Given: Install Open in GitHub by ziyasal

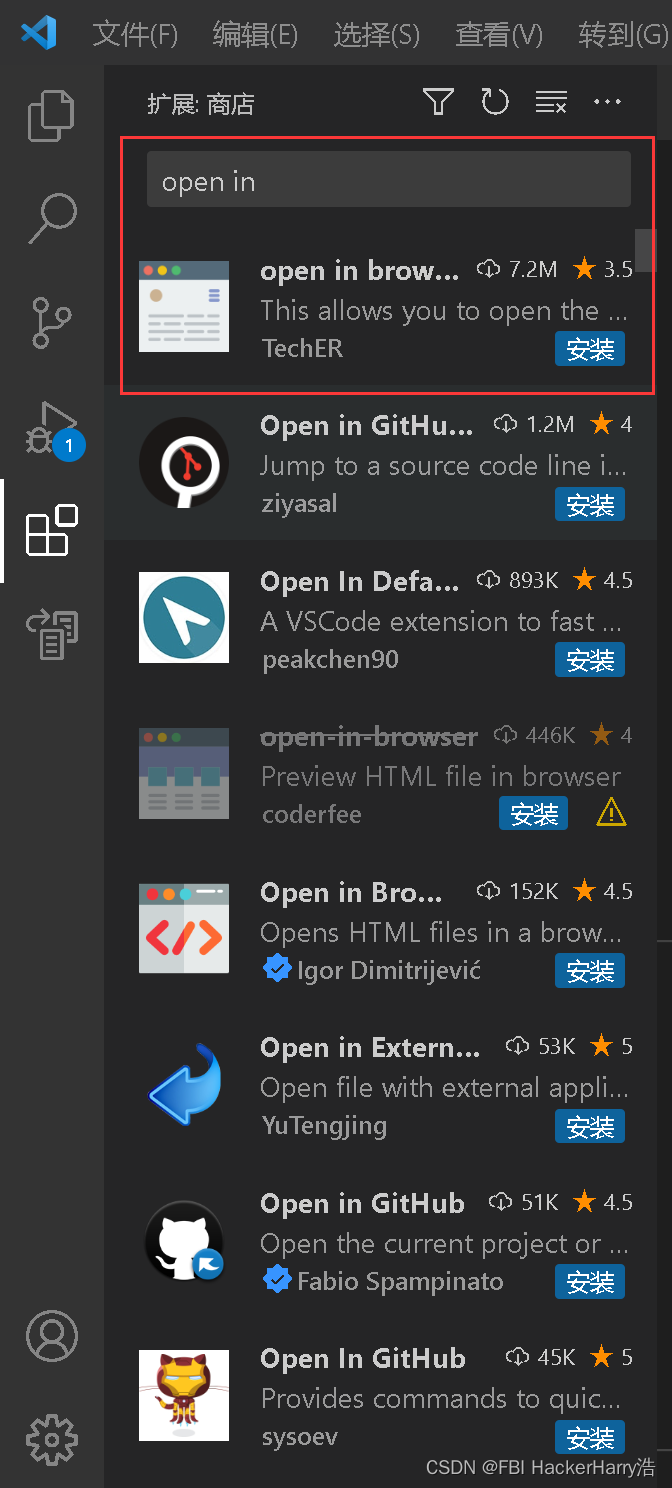Looking at the screenshot, I should [x=590, y=505].
